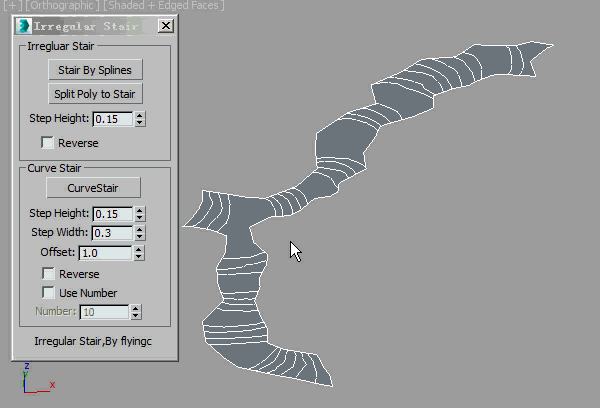Decrease Step Width with down spinner

[140, 237]
